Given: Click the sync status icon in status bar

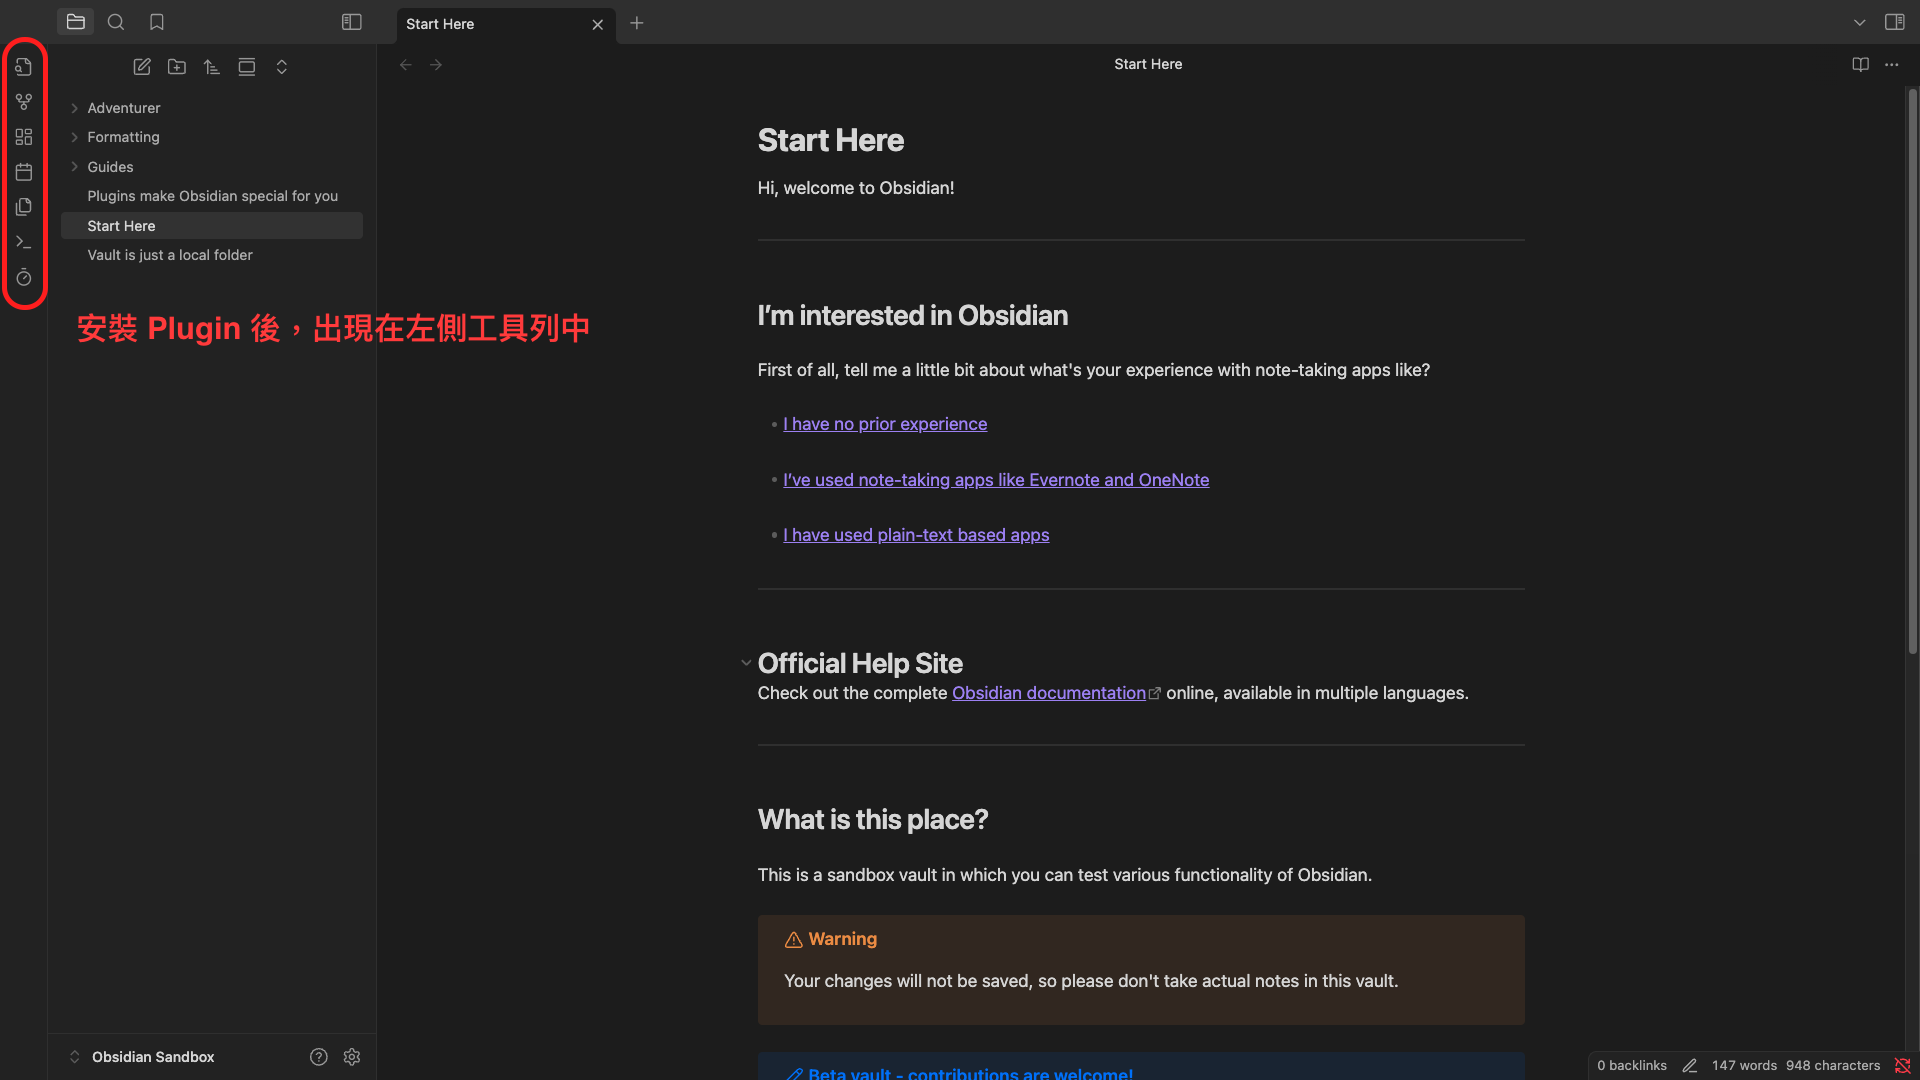Looking at the screenshot, I should 1902,1066.
